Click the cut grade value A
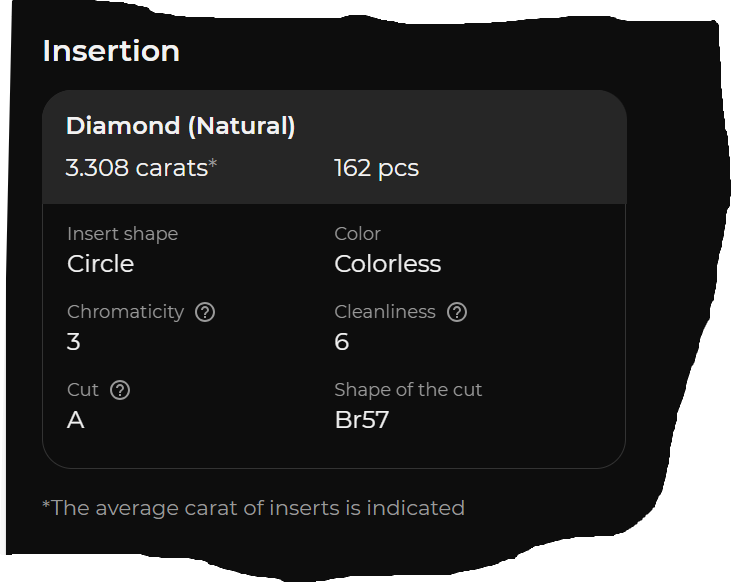The width and height of the screenshot is (731, 582). point(75,420)
